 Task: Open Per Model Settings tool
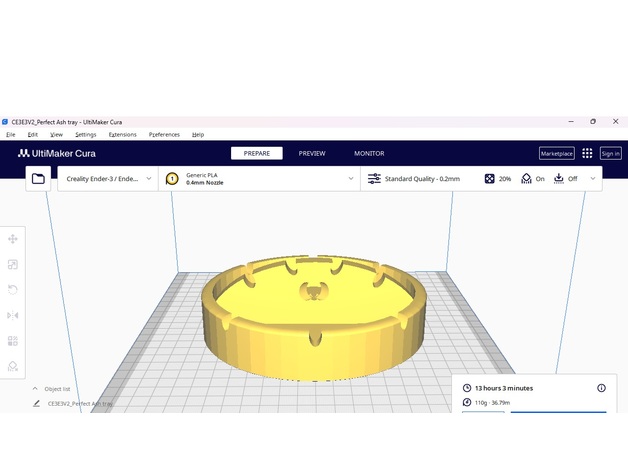pyautogui.click(x=13, y=341)
